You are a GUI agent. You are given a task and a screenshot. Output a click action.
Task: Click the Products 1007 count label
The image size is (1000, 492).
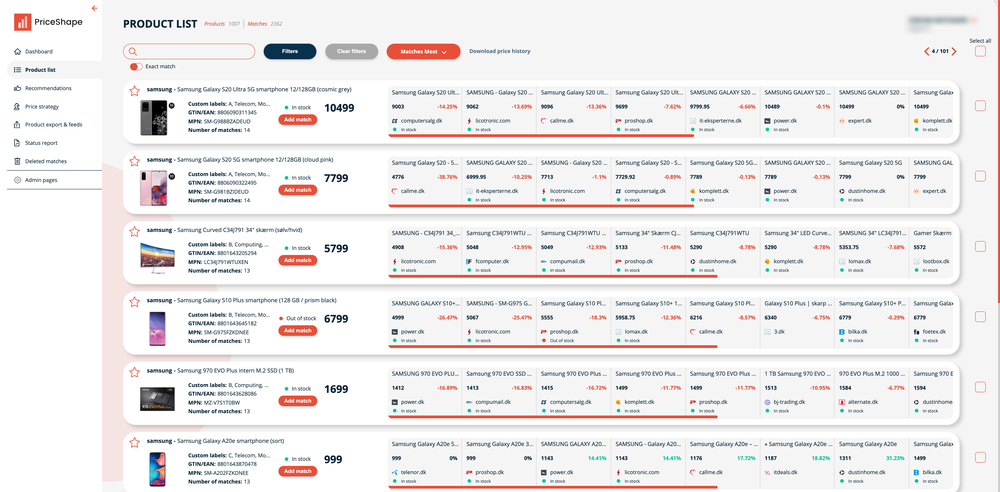click(x=222, y=24)
